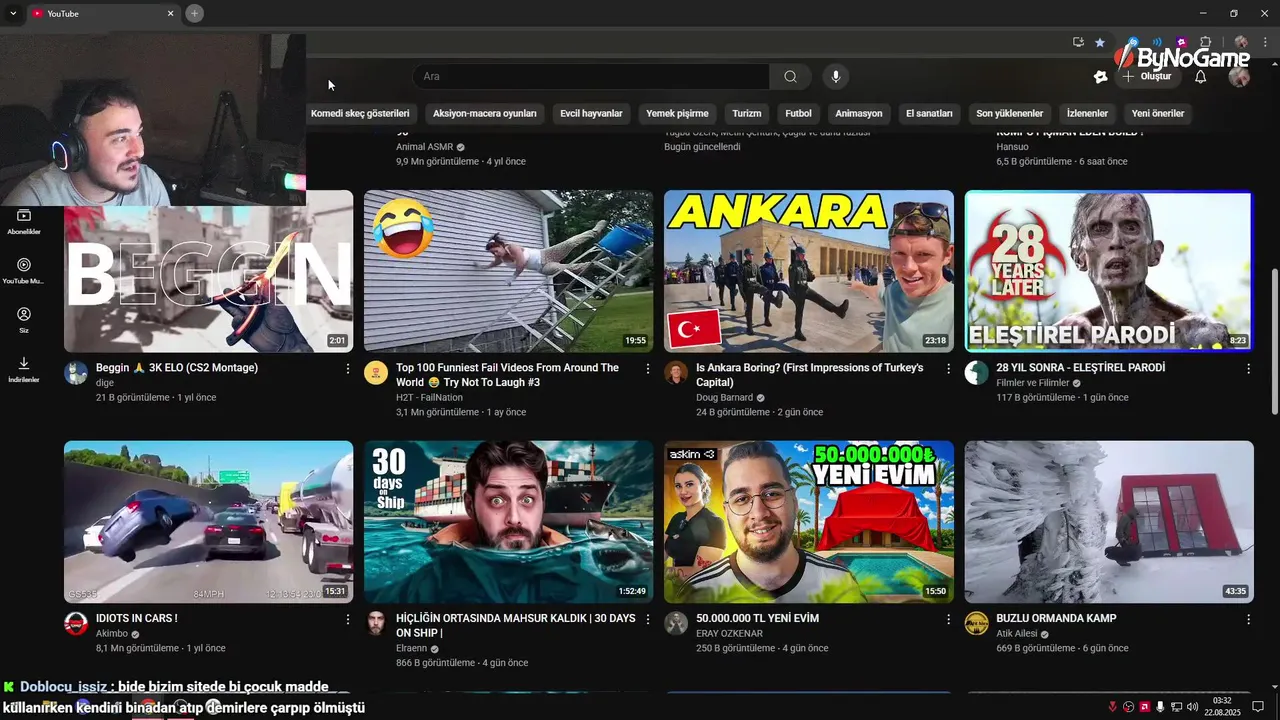The height and width of the screenshot is (720, 1280).
Task: Open BUZLU ORMANDA KAMP thumbnail
Action: click(x=1109, y=522)
